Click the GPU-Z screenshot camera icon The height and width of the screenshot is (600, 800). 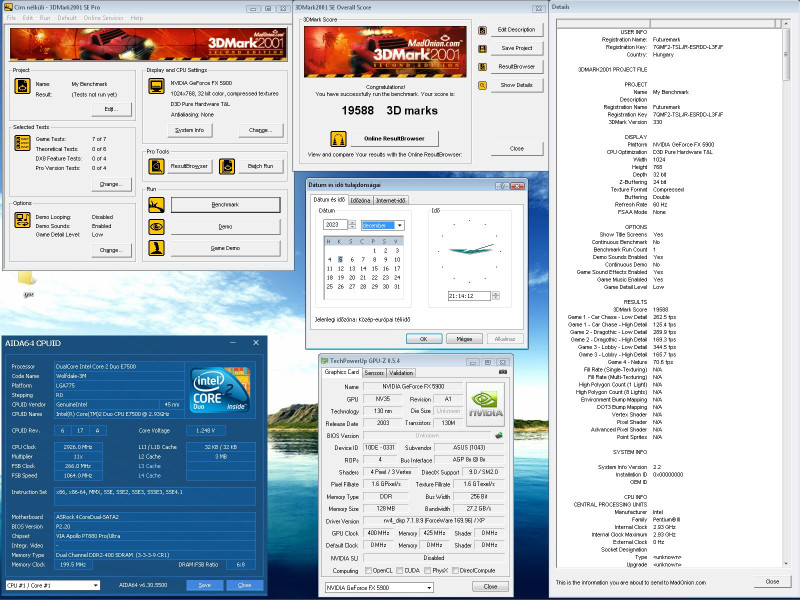click(x=503, y=372)
